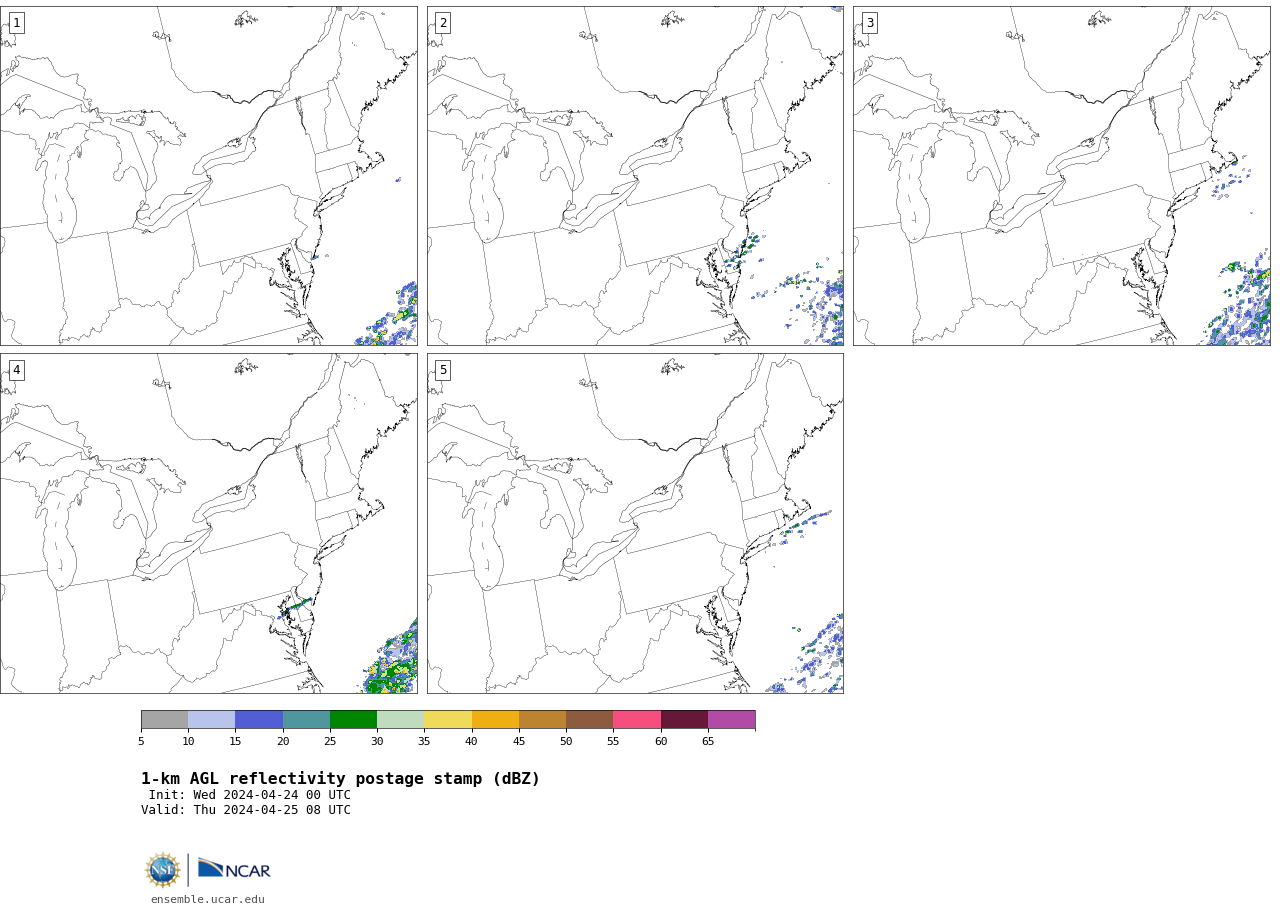Click the purple 65+ dBZ swatch
1280x910 pixels.
pos(731,720)
